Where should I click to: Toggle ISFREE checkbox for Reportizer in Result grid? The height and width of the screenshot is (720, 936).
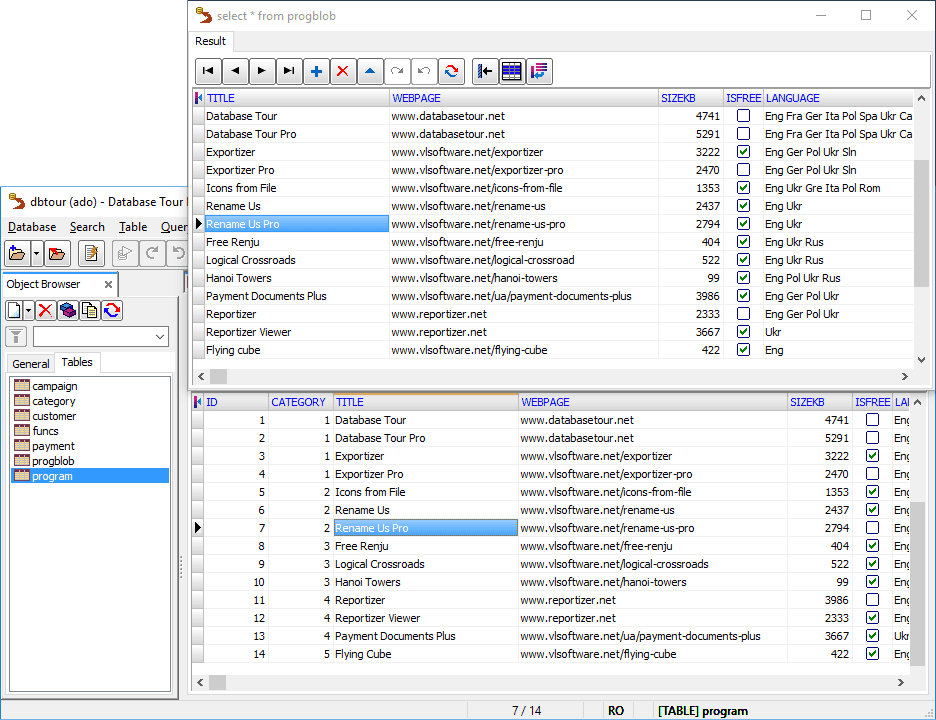(x=743, y=314)
